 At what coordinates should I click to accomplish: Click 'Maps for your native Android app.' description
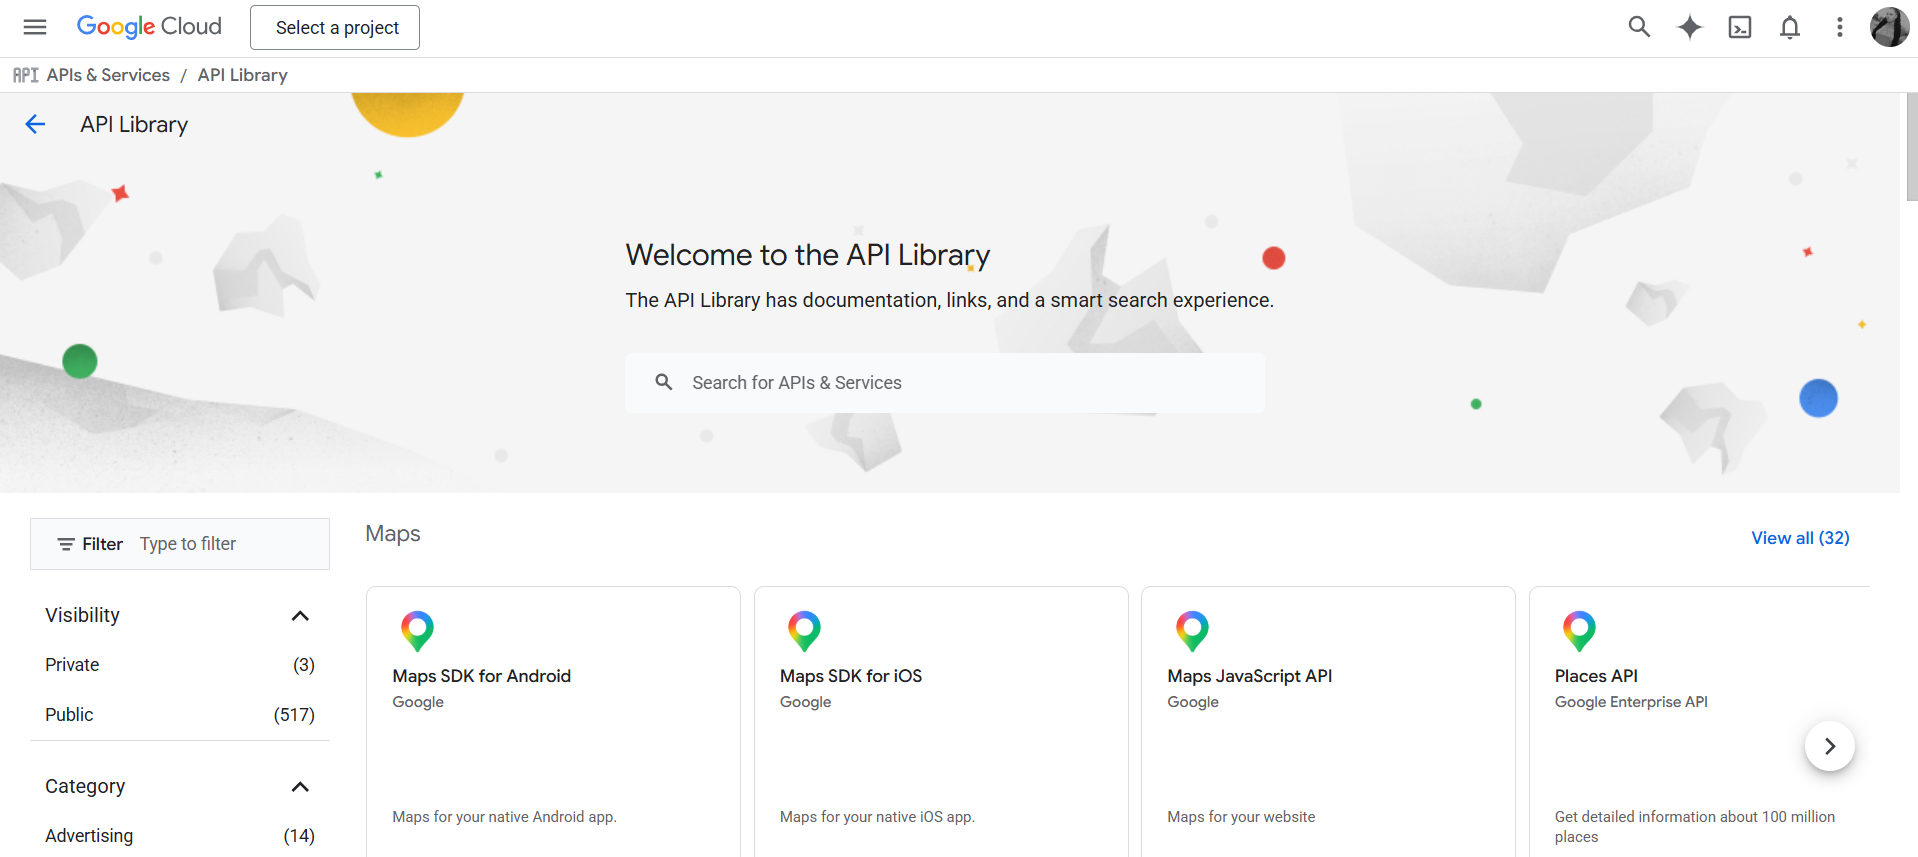(x=504, y=817)
